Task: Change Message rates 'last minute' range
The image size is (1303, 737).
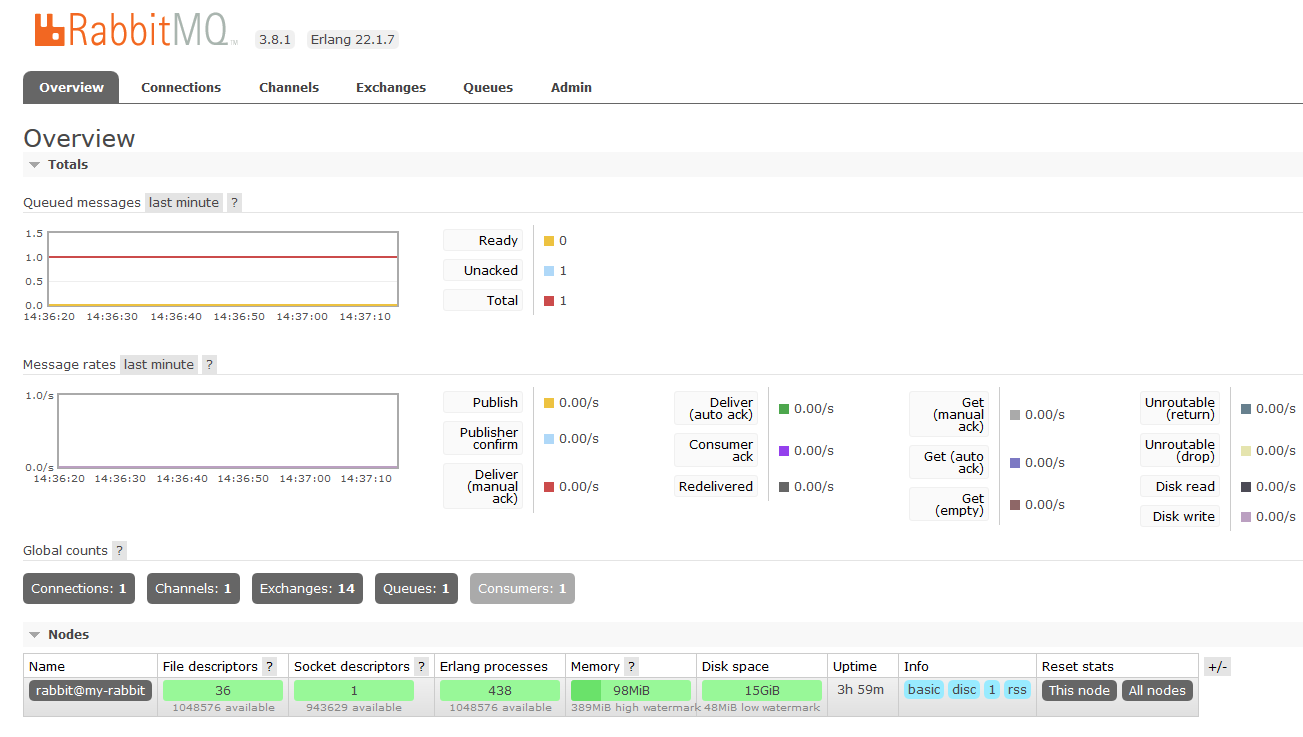Action: point(159,364)
